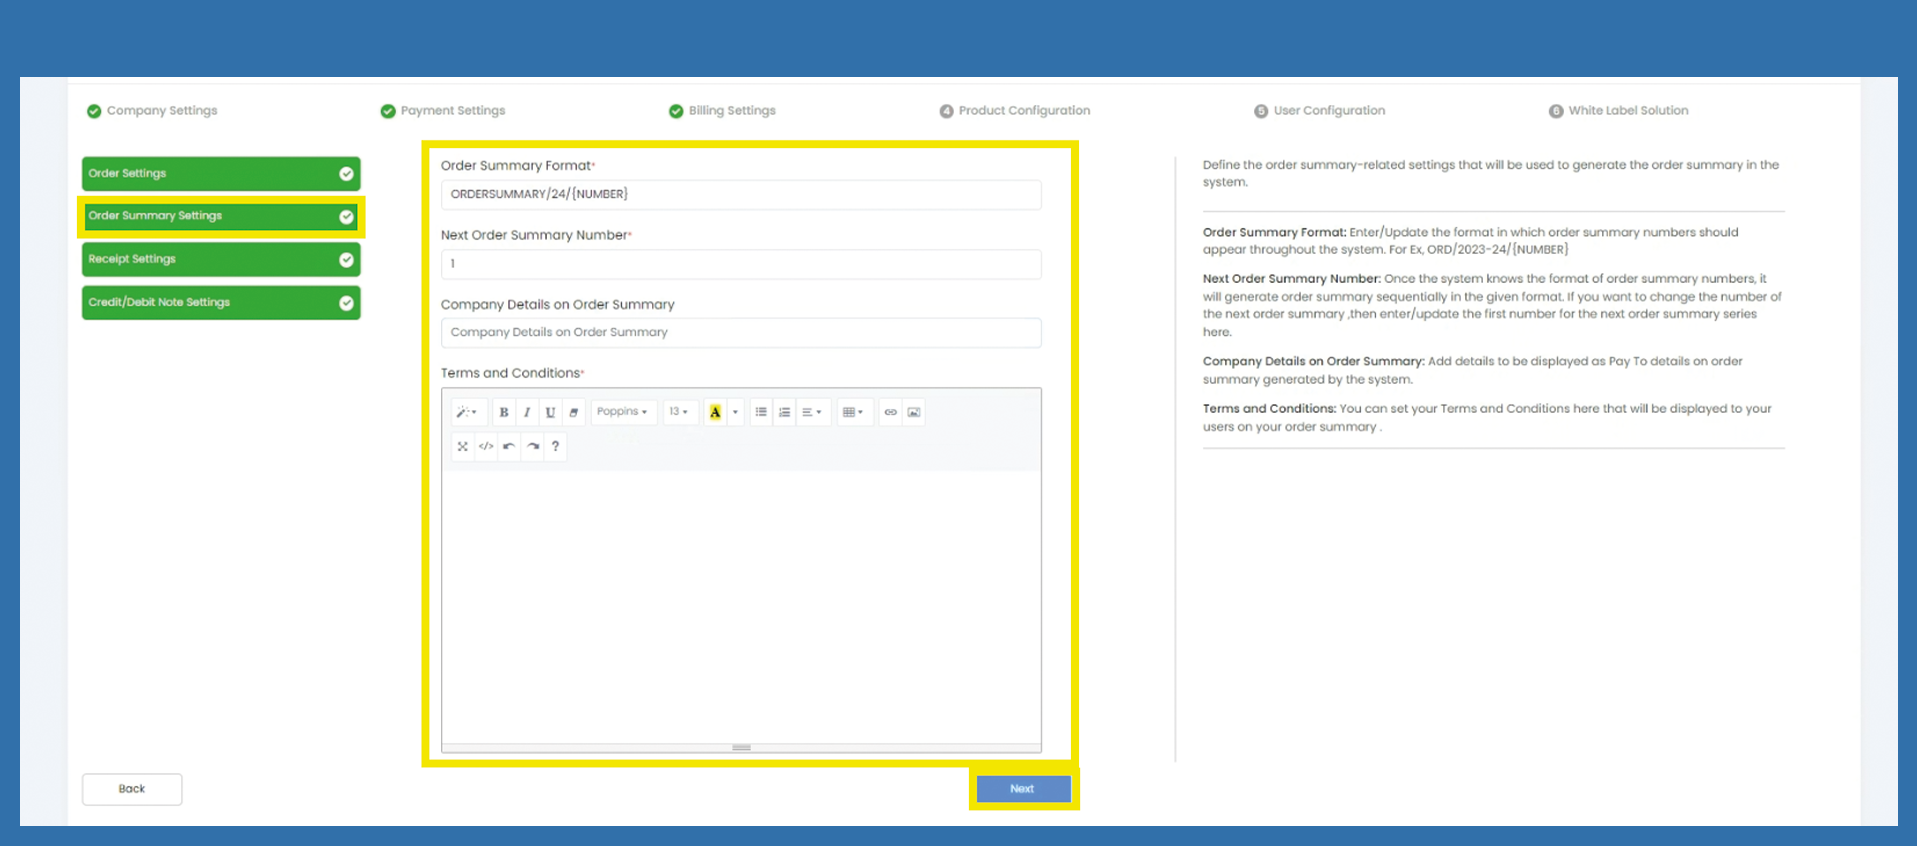Toggle bold formatting in editor
This screenshot has height=846, width=1917.
[504, 412]
